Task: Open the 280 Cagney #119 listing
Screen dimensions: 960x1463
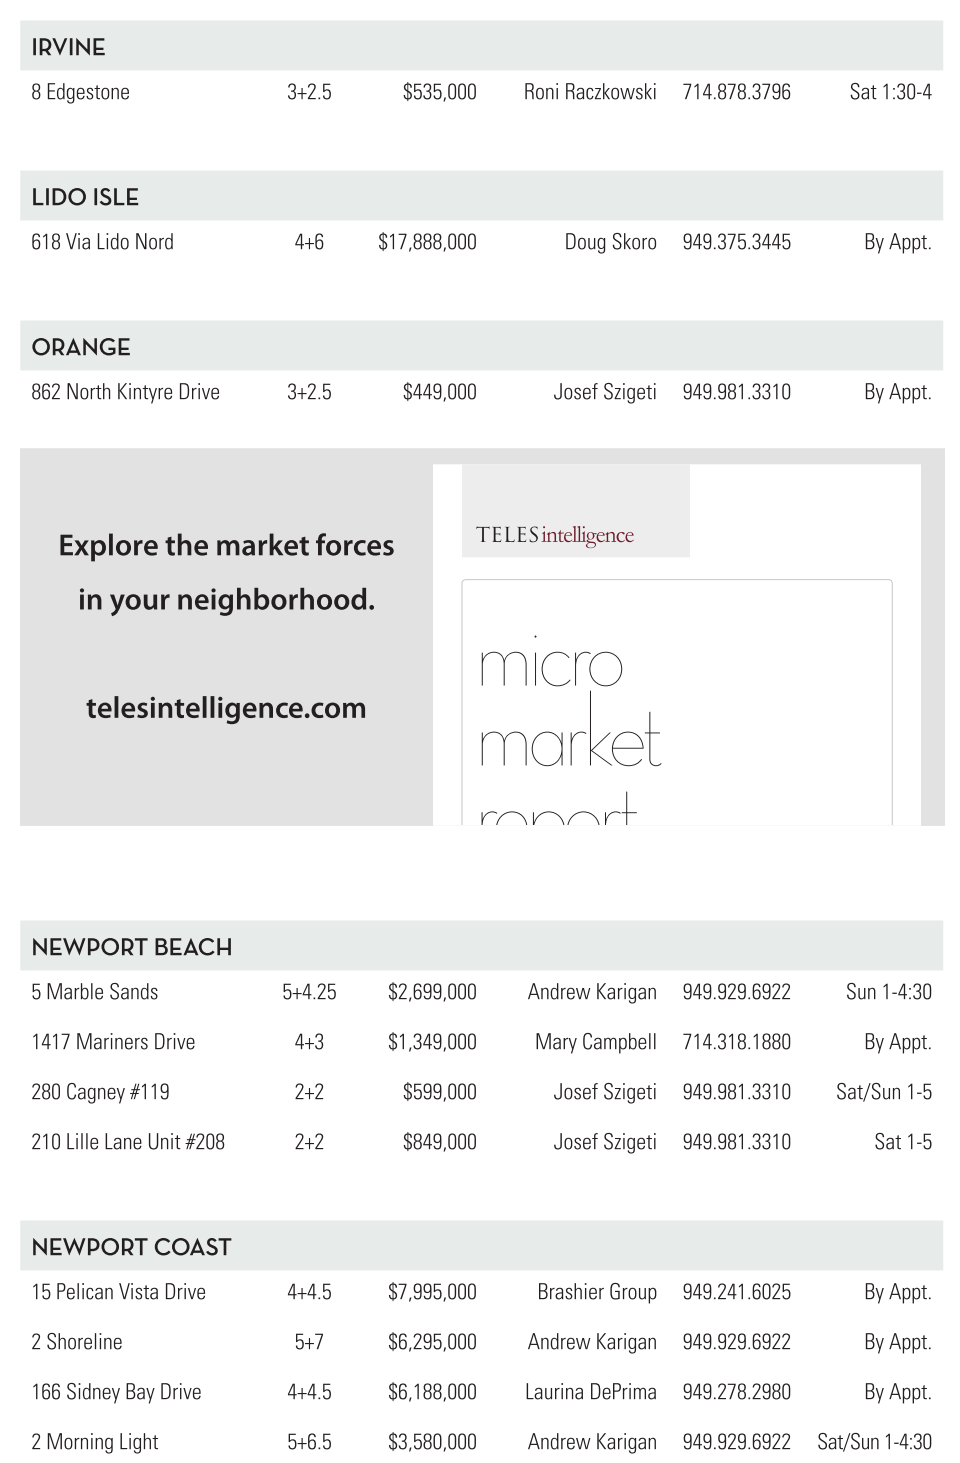Action: point(100,1092)
